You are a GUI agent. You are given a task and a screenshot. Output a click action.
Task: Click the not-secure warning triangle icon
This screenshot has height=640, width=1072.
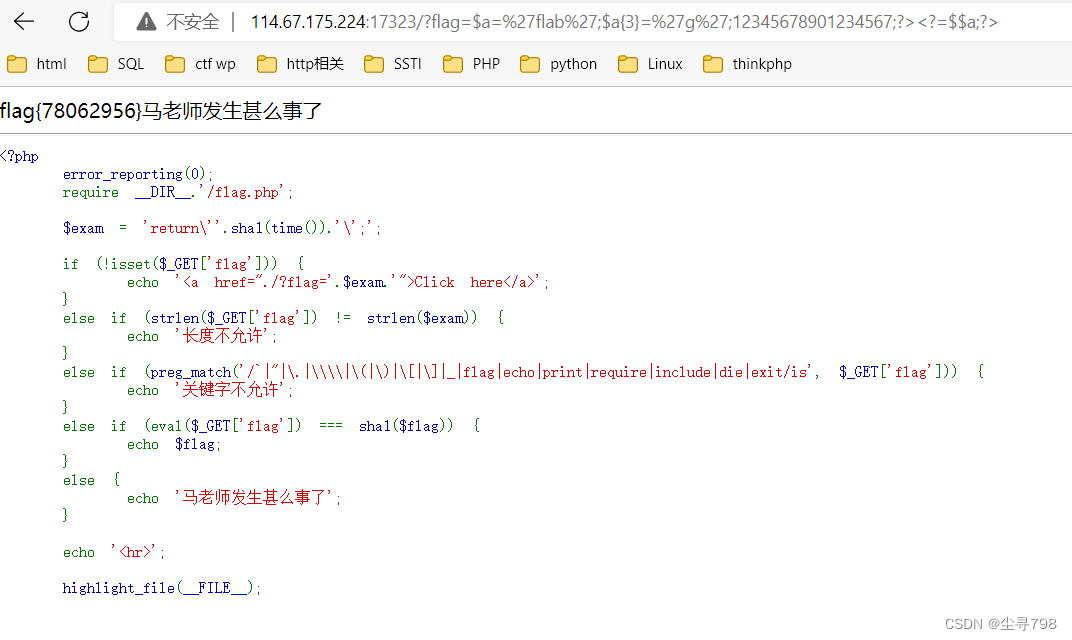[146, 22]
